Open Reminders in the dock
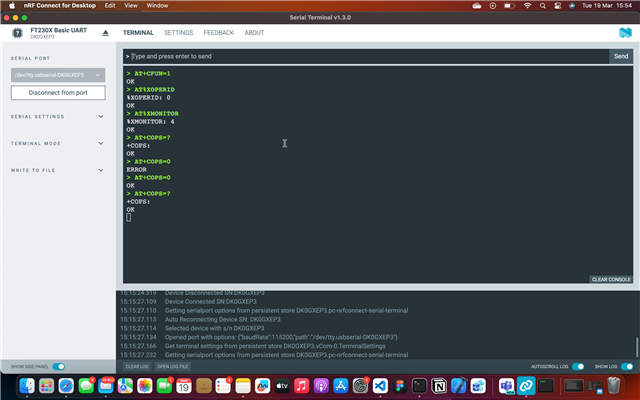Image resolution: width=640 pixels, height=400 pixels. [223, 385]
